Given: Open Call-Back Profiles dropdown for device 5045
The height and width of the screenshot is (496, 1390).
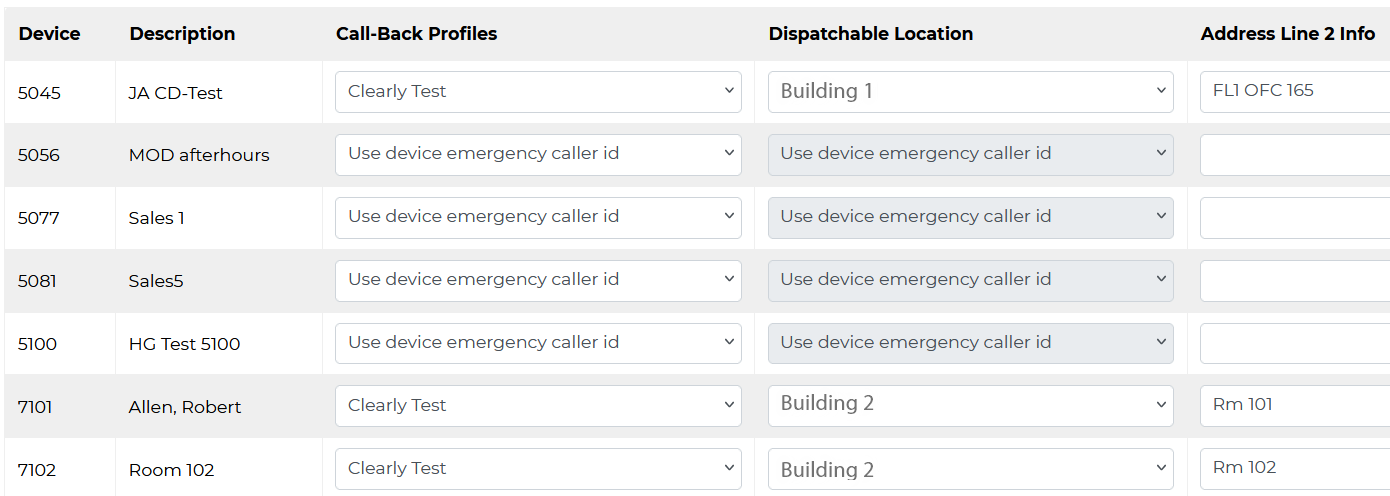Looking at the screenshot, I should click(x=538, y=92).
